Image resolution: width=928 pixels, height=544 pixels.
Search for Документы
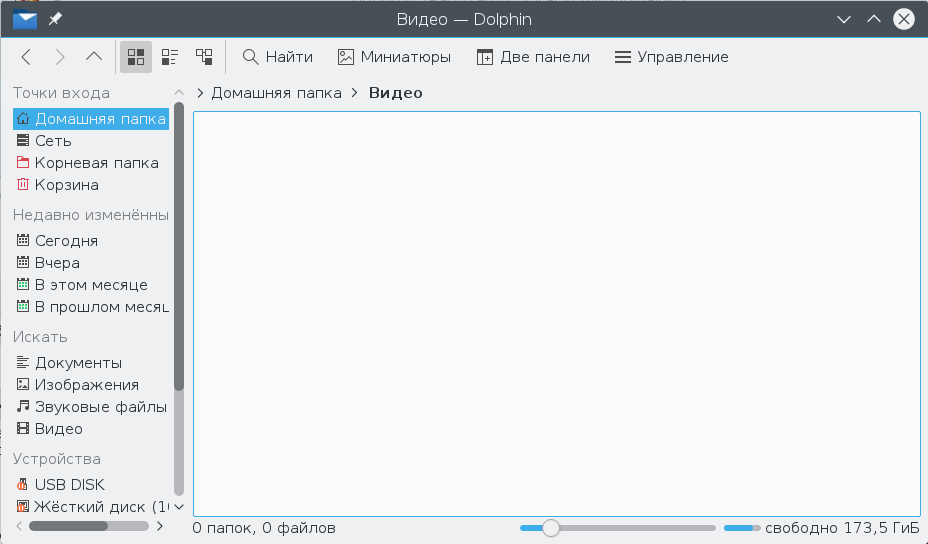coord(91,362)
